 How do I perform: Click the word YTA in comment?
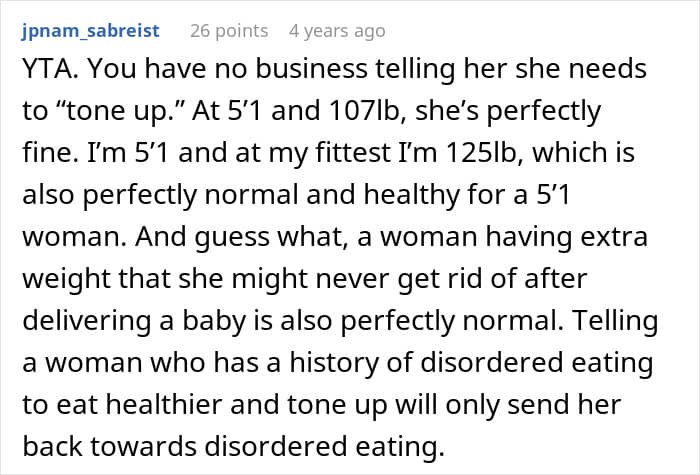[x=48, y=69]
